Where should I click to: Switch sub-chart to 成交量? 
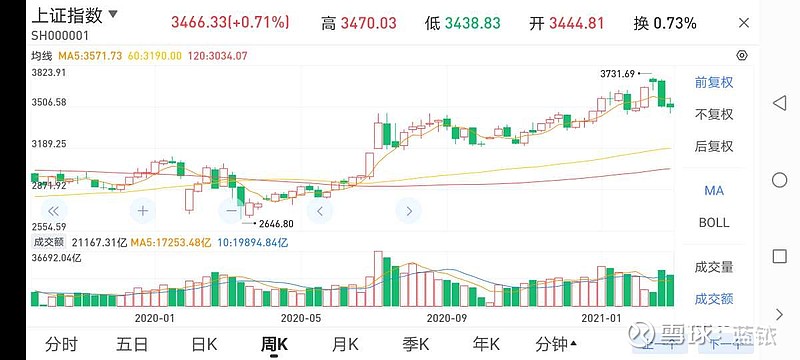click(714, 267)
